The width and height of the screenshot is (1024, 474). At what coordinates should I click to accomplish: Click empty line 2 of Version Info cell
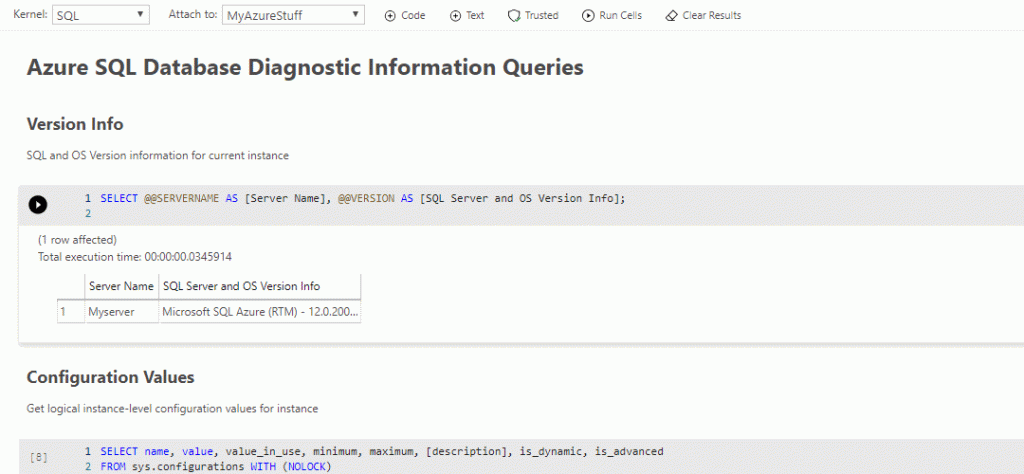[300, 214]
